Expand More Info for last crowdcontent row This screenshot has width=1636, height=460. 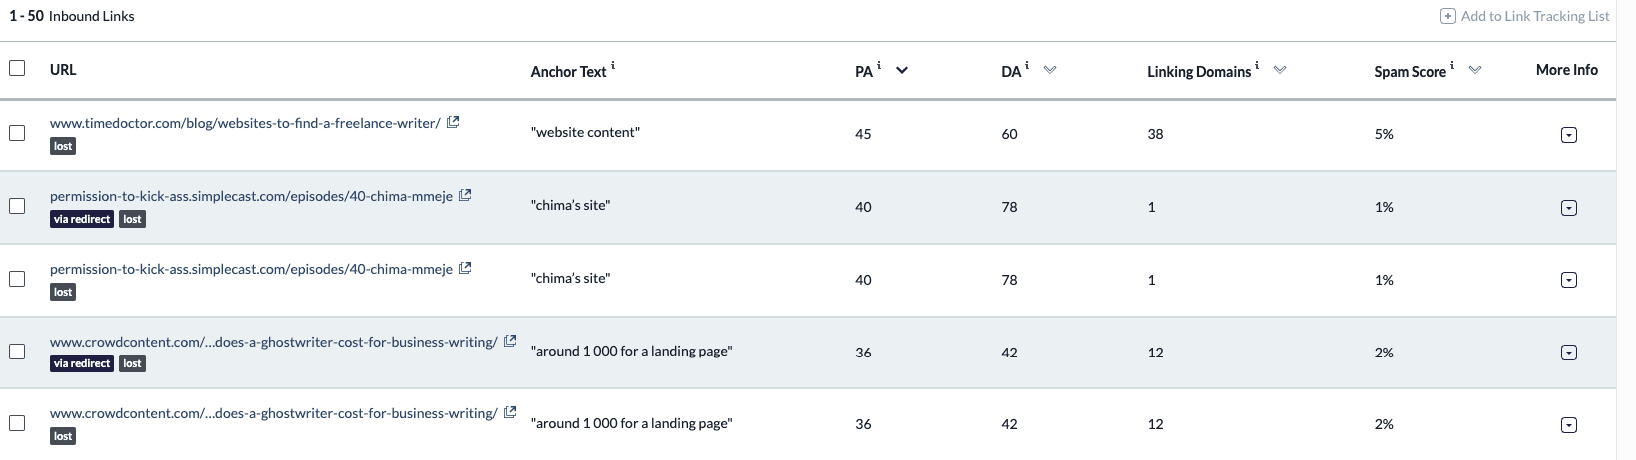pos(1568,425)
